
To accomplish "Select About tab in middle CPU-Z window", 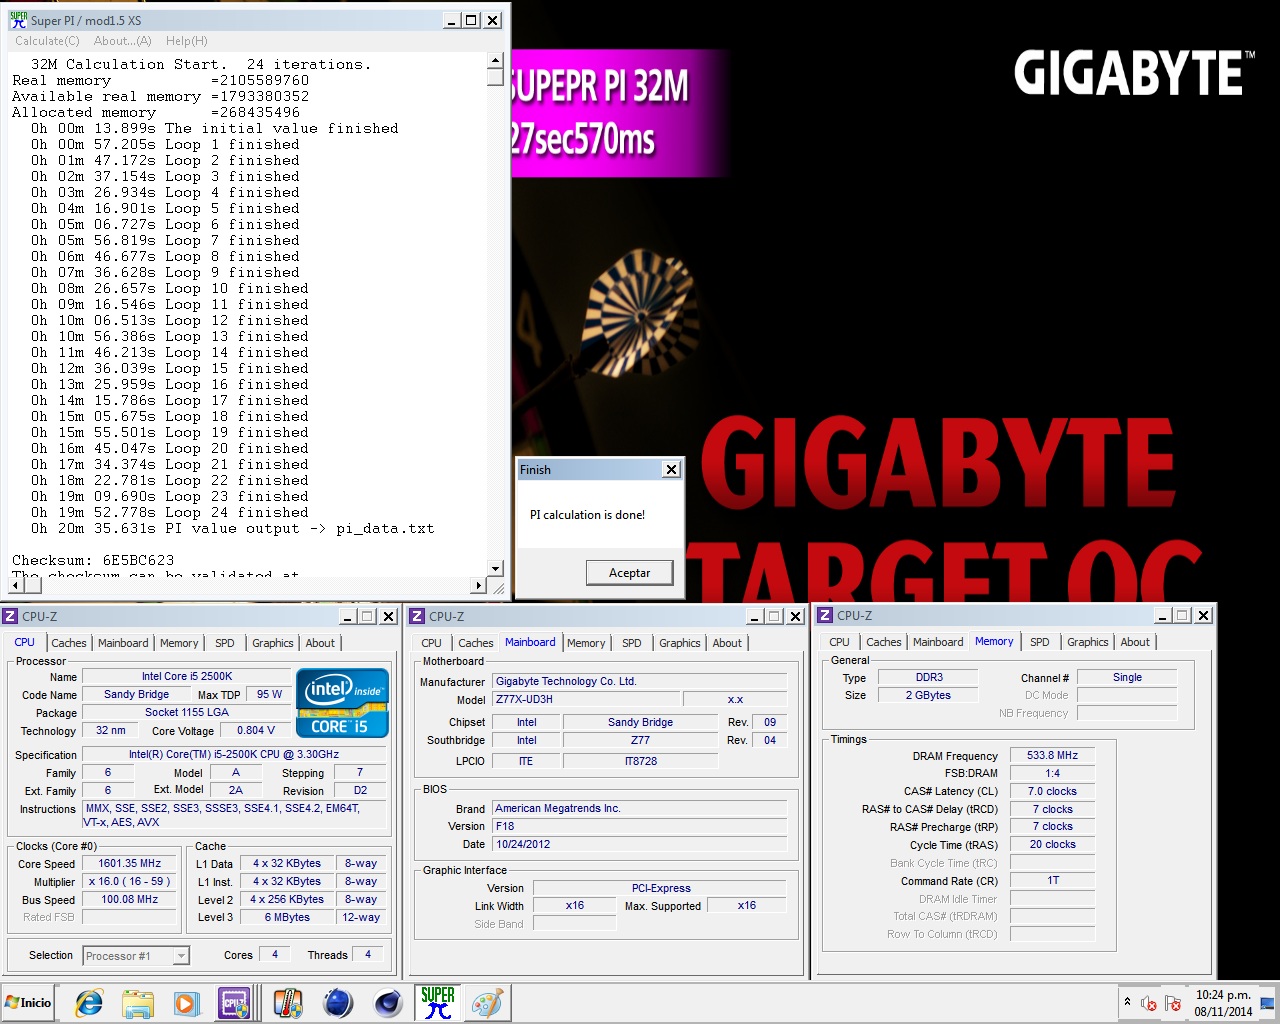I will click(727, 643).
